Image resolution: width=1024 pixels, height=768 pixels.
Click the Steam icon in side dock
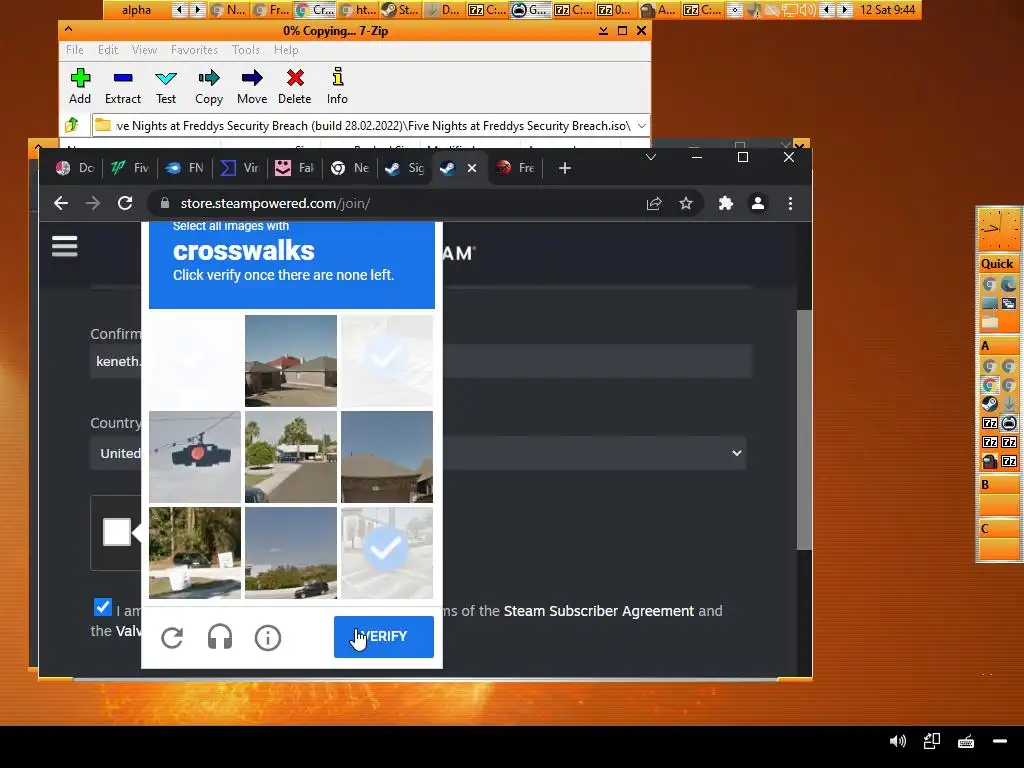(x=989, y=404)
